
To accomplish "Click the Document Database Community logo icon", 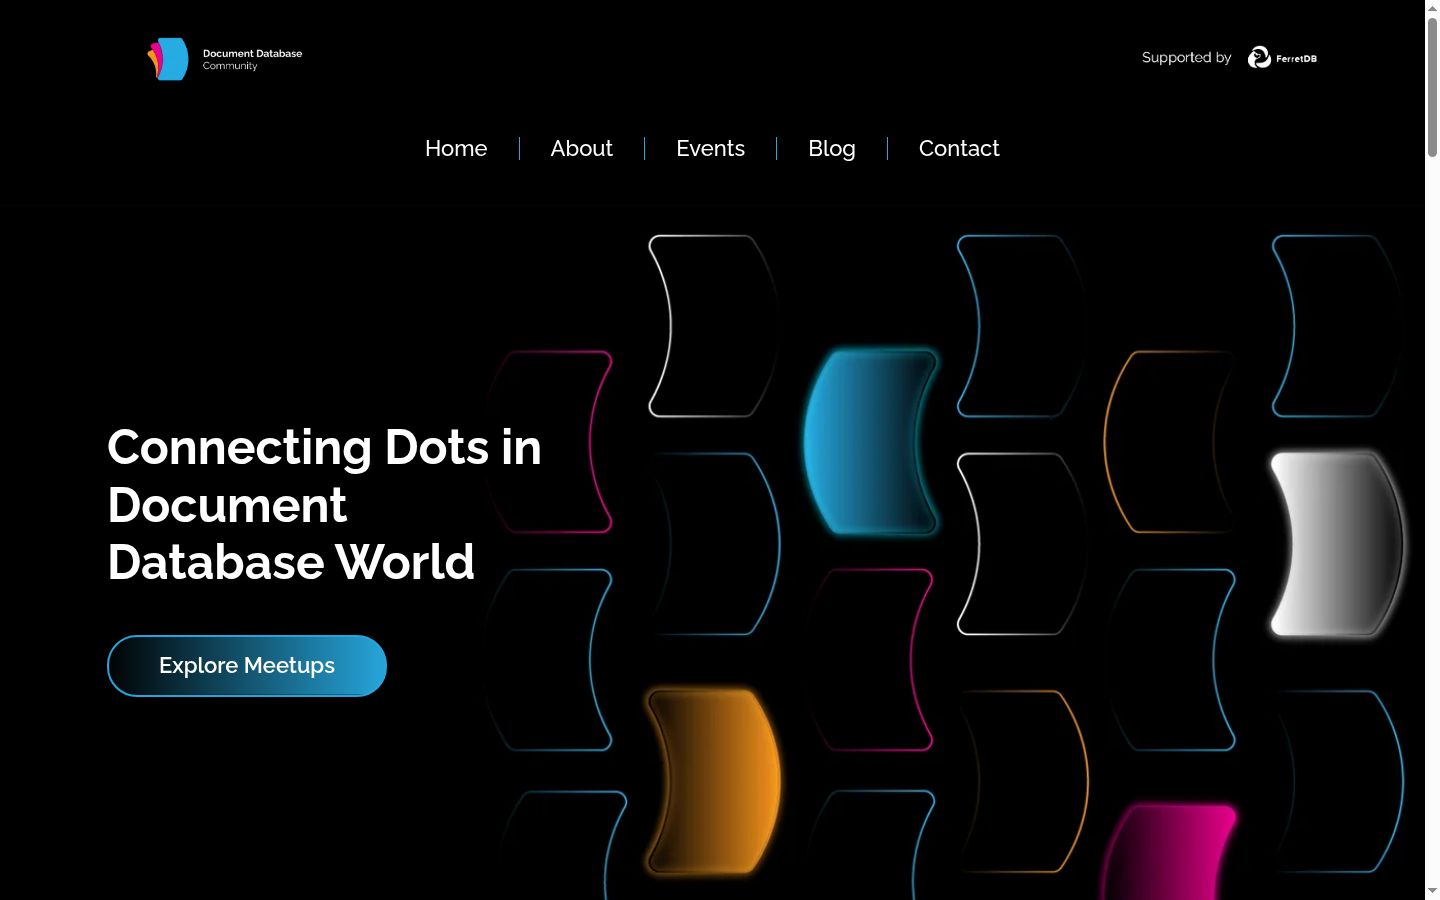I will 168,59.
